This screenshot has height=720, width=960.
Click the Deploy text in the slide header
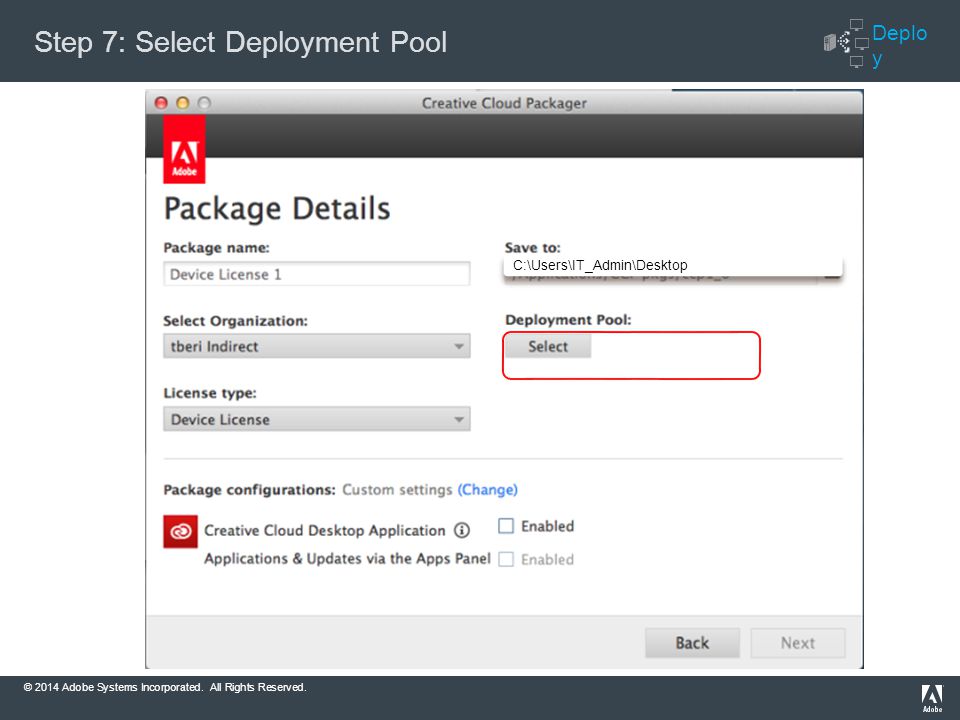(899, 45)
